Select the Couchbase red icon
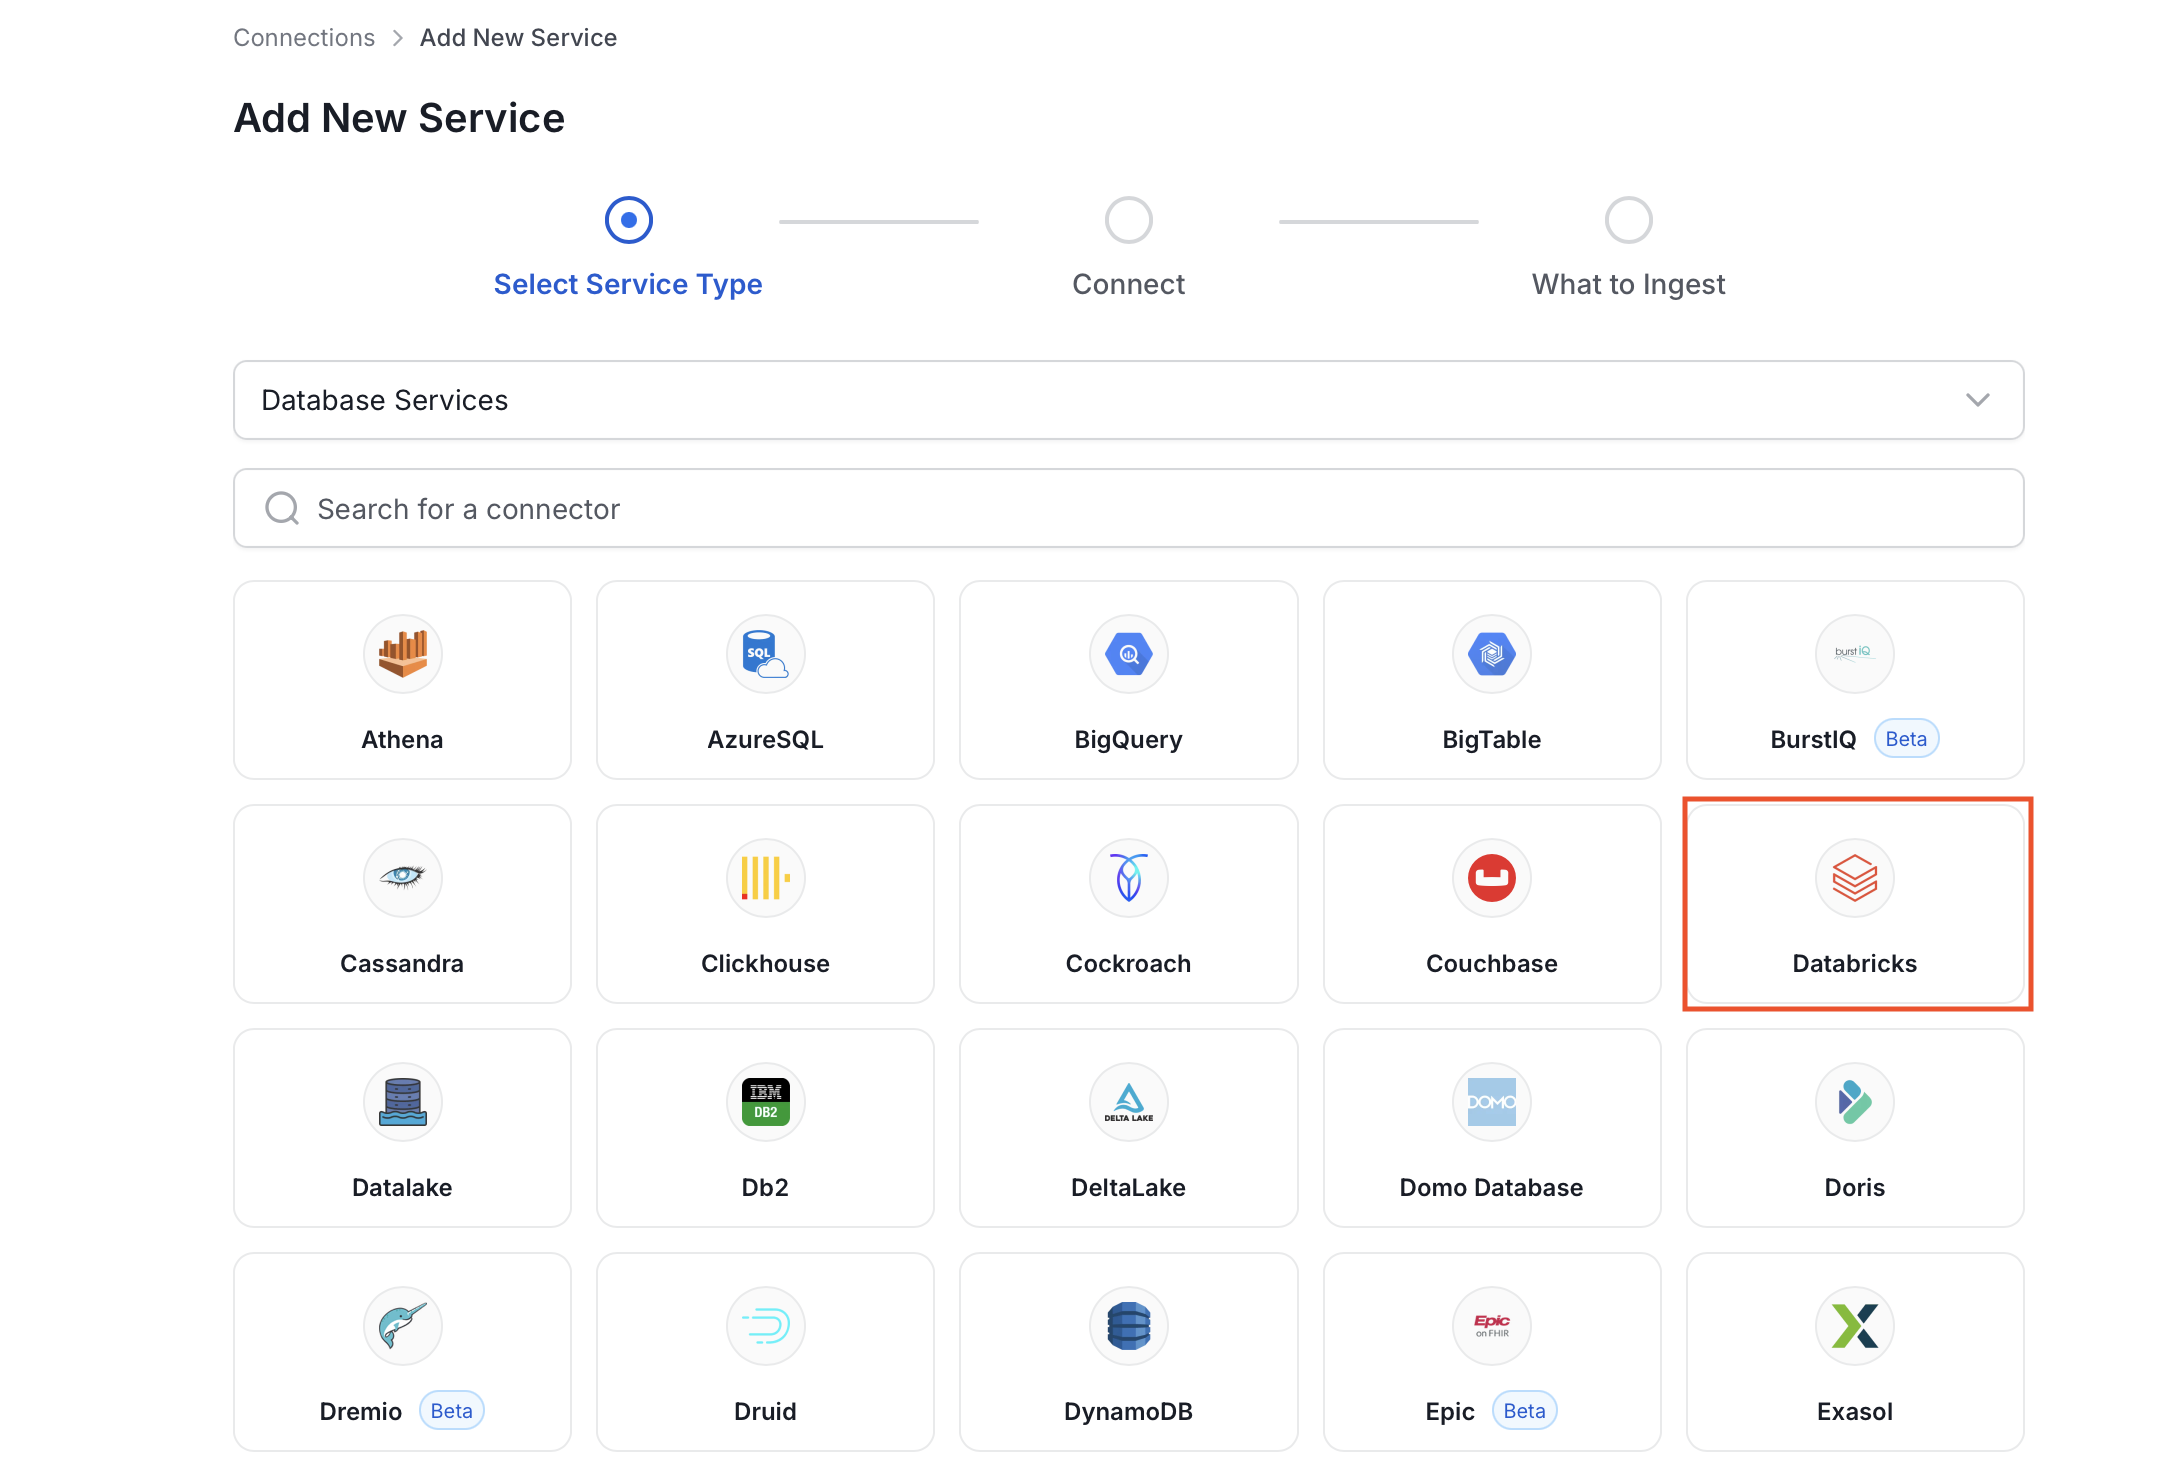 pyautogui.click(x=1491, y=878)
